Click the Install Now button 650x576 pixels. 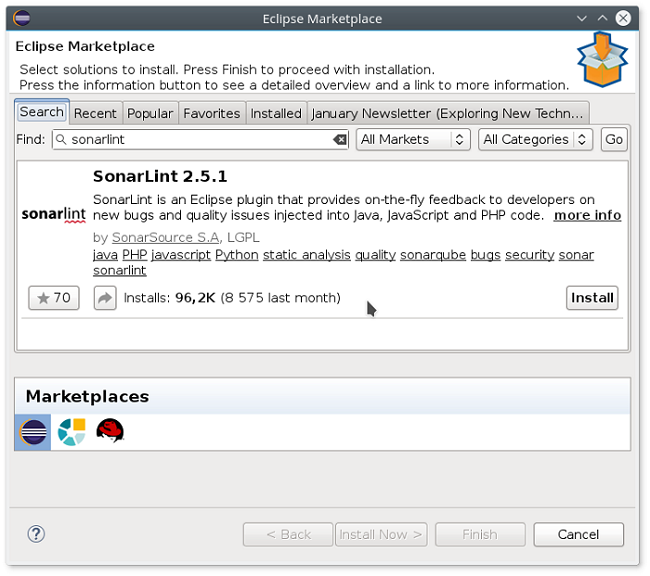point(381,535)
